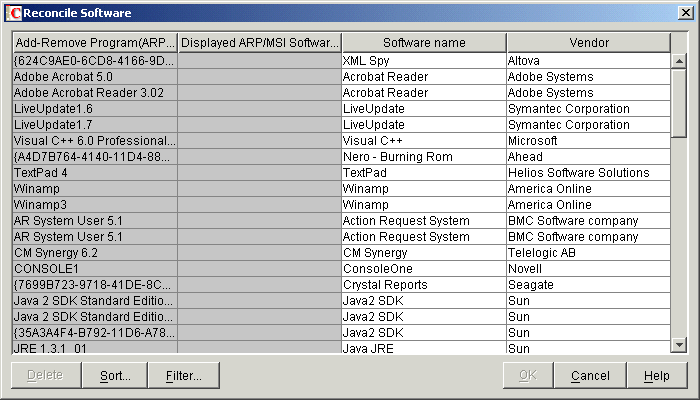Open the Filter... dialog
The height and width of the screenshot is (400, 700).
tap(184, 375)
